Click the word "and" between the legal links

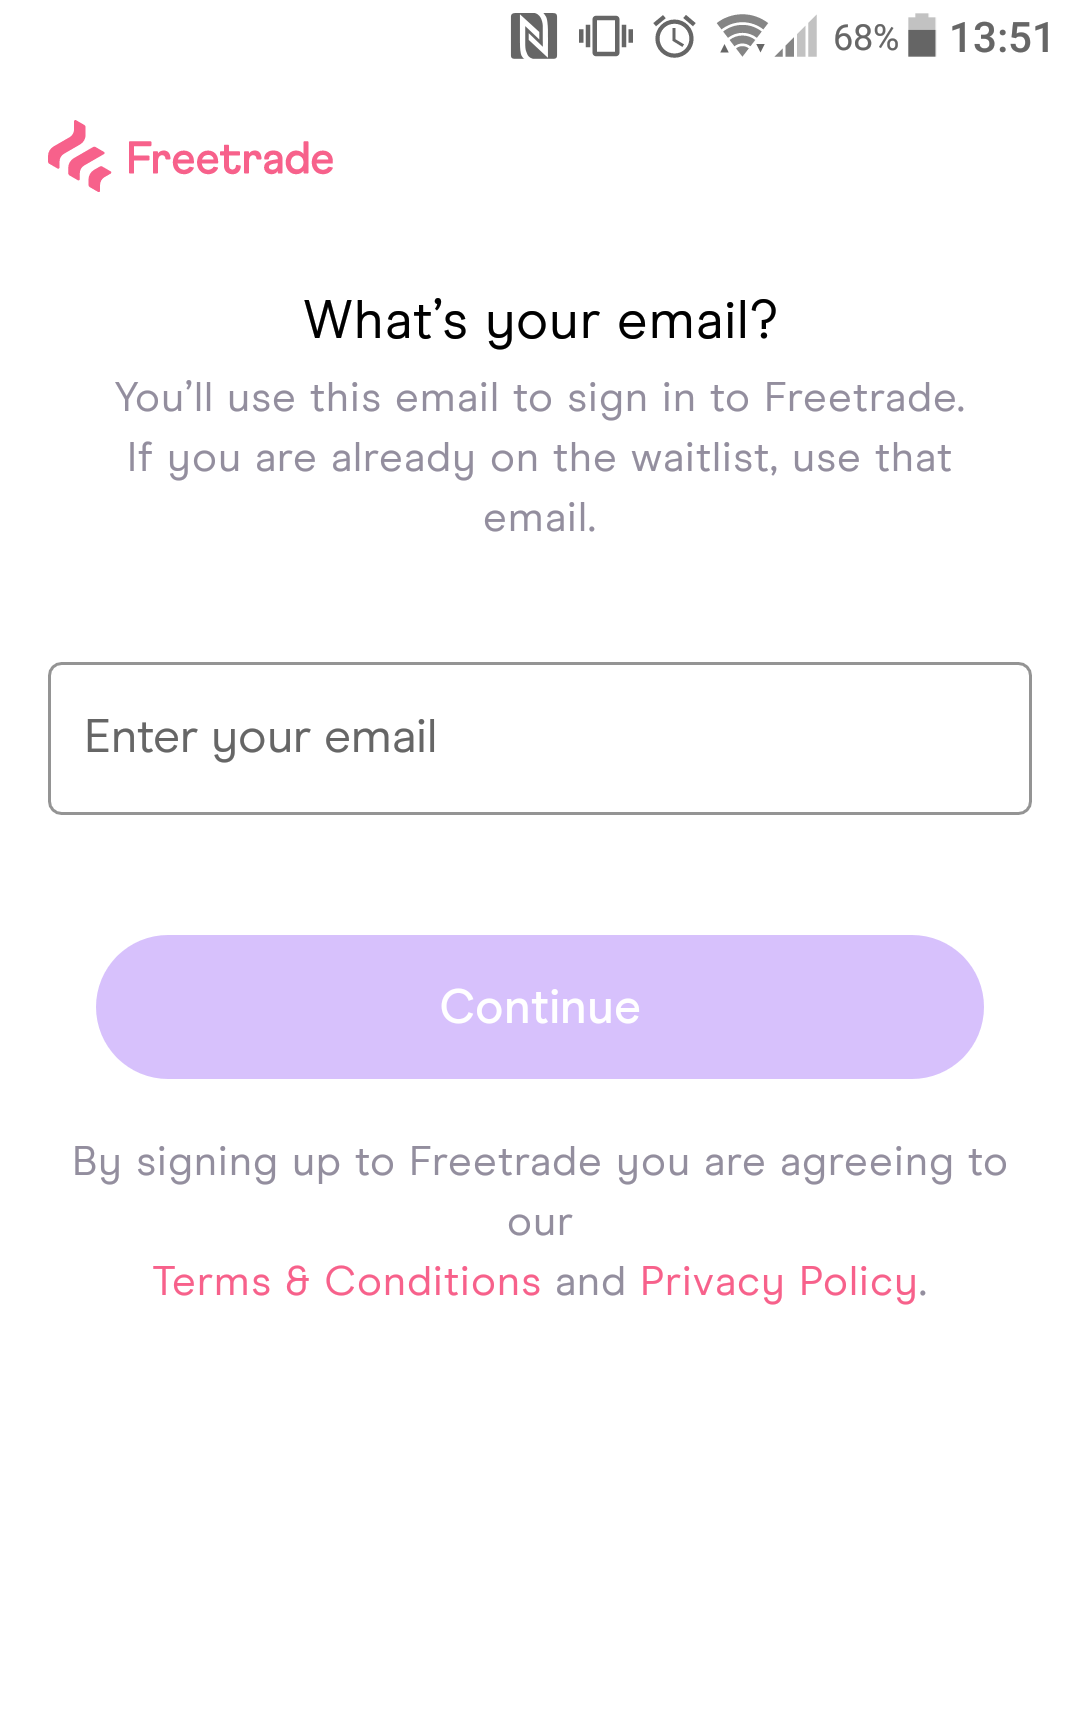click(590, 1282)
